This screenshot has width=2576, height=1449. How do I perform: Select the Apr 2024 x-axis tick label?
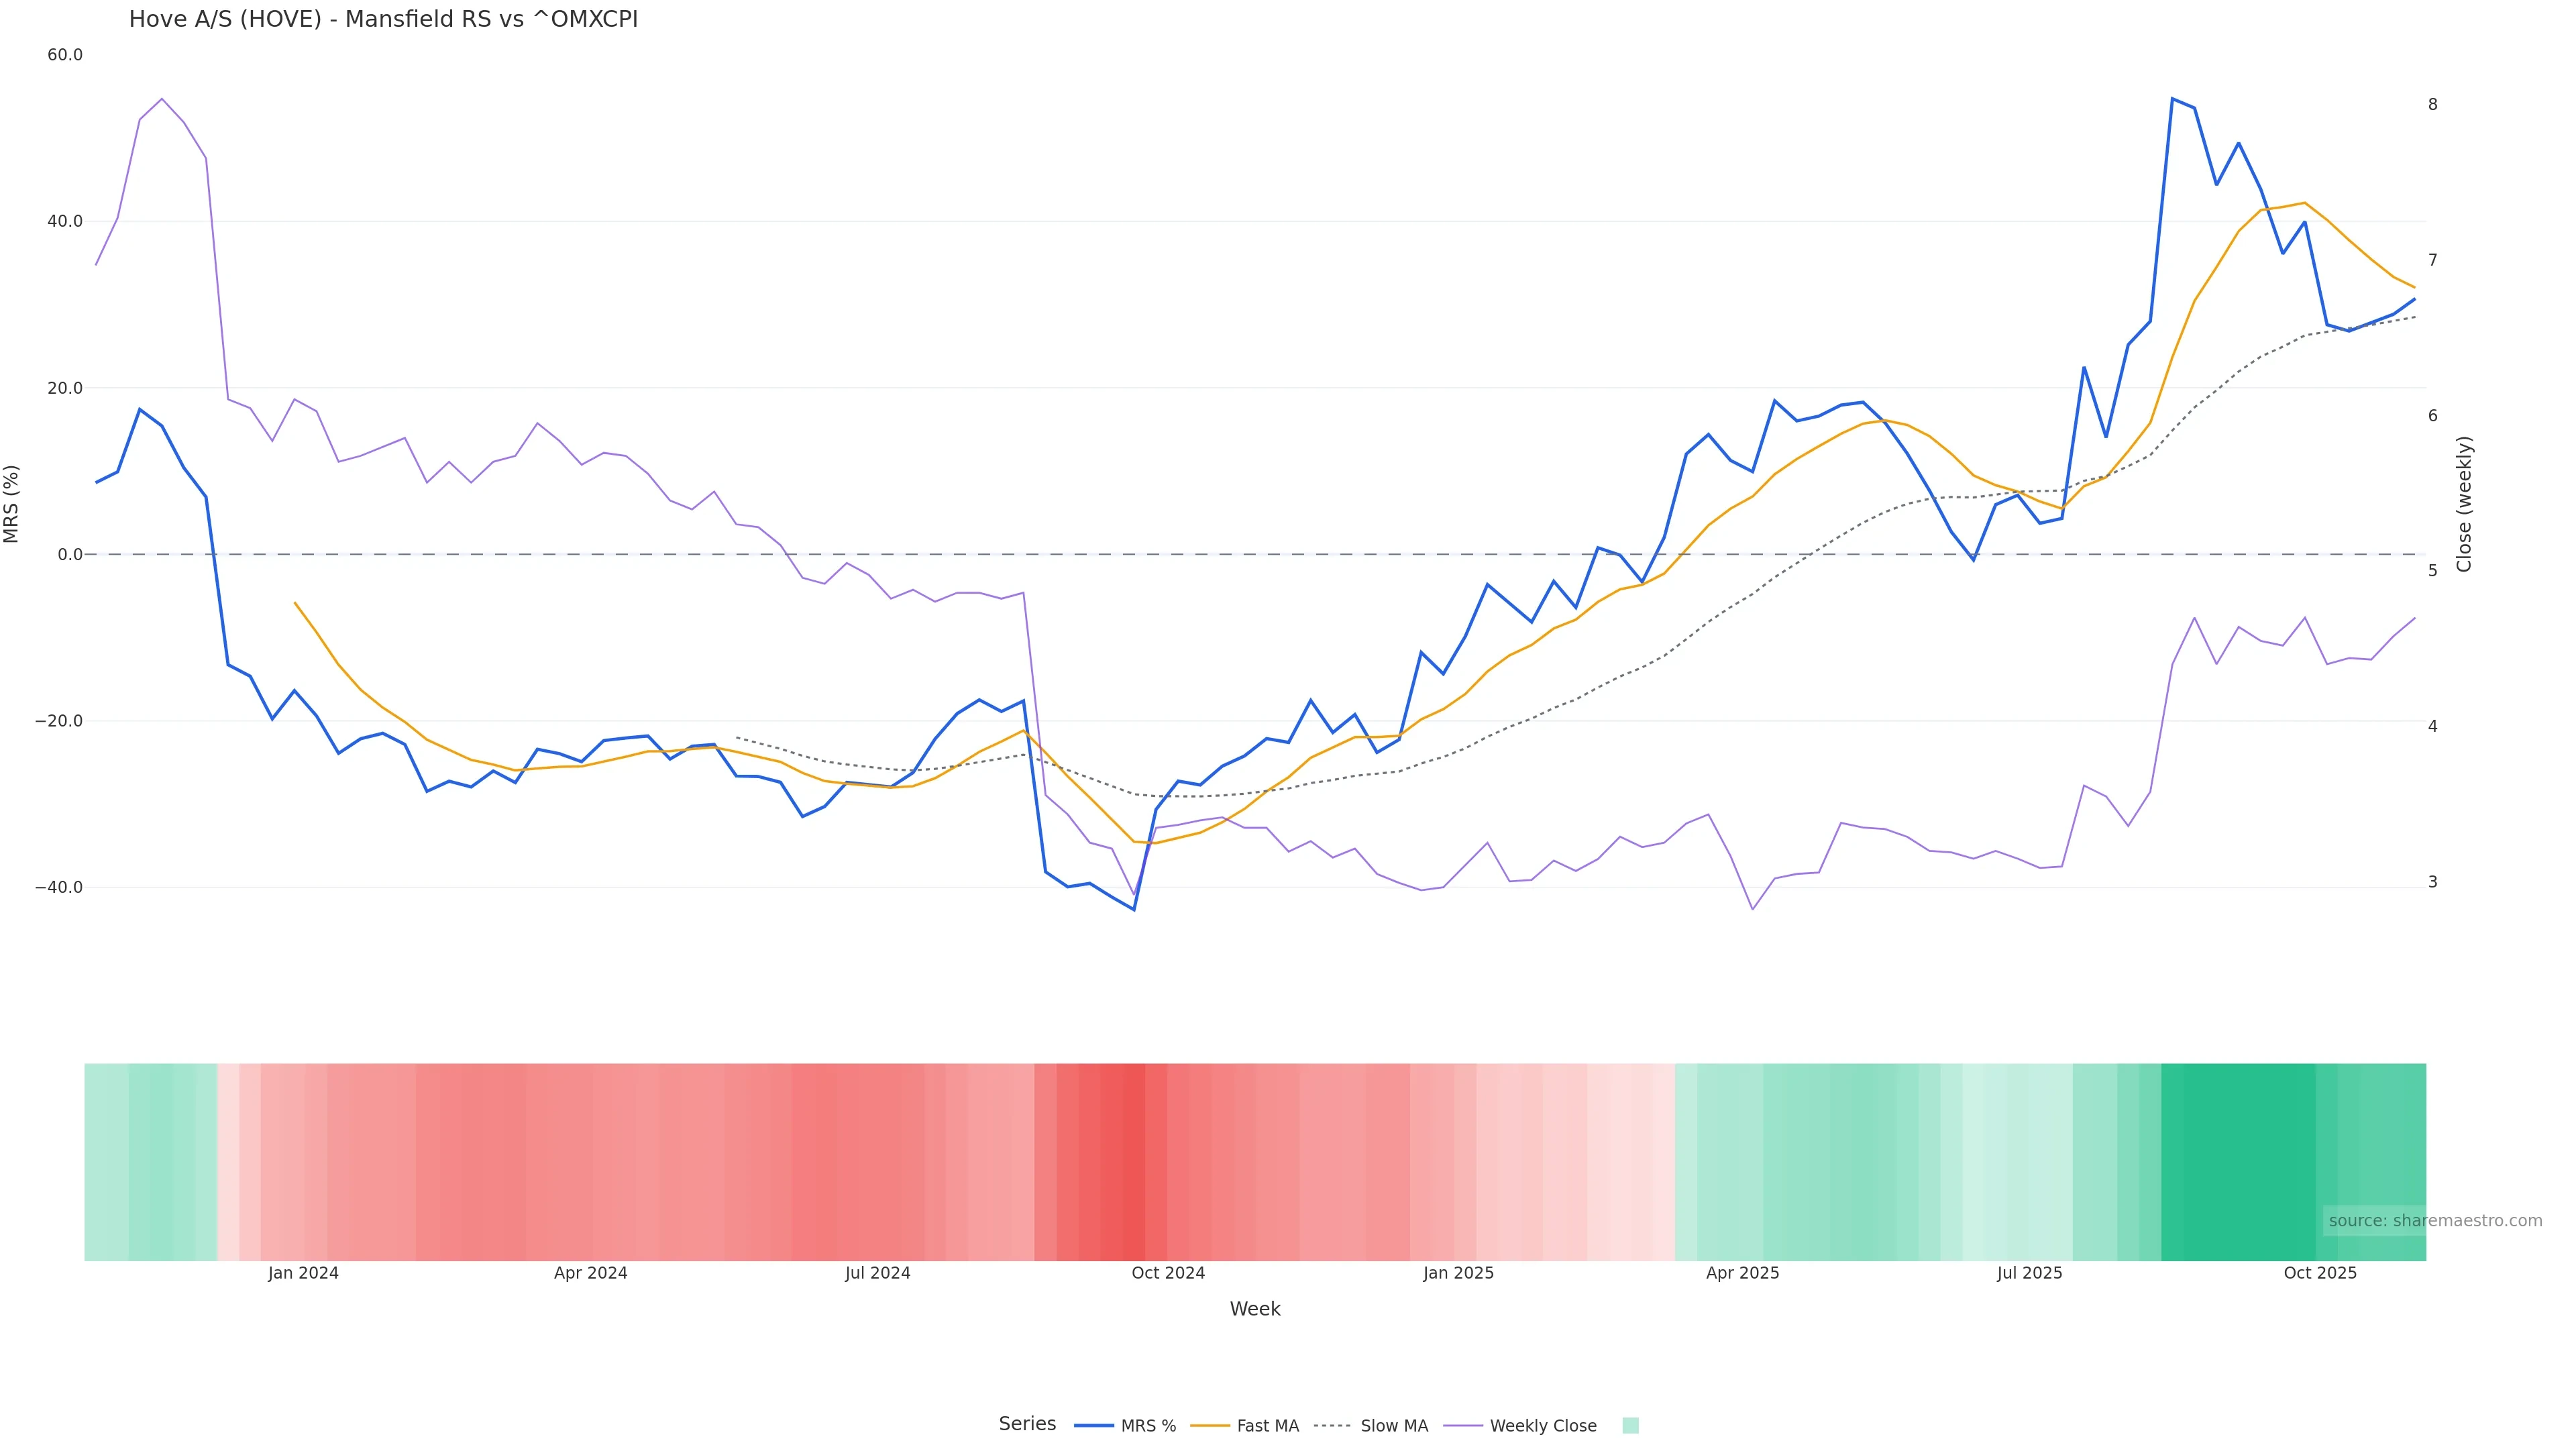591,1273
